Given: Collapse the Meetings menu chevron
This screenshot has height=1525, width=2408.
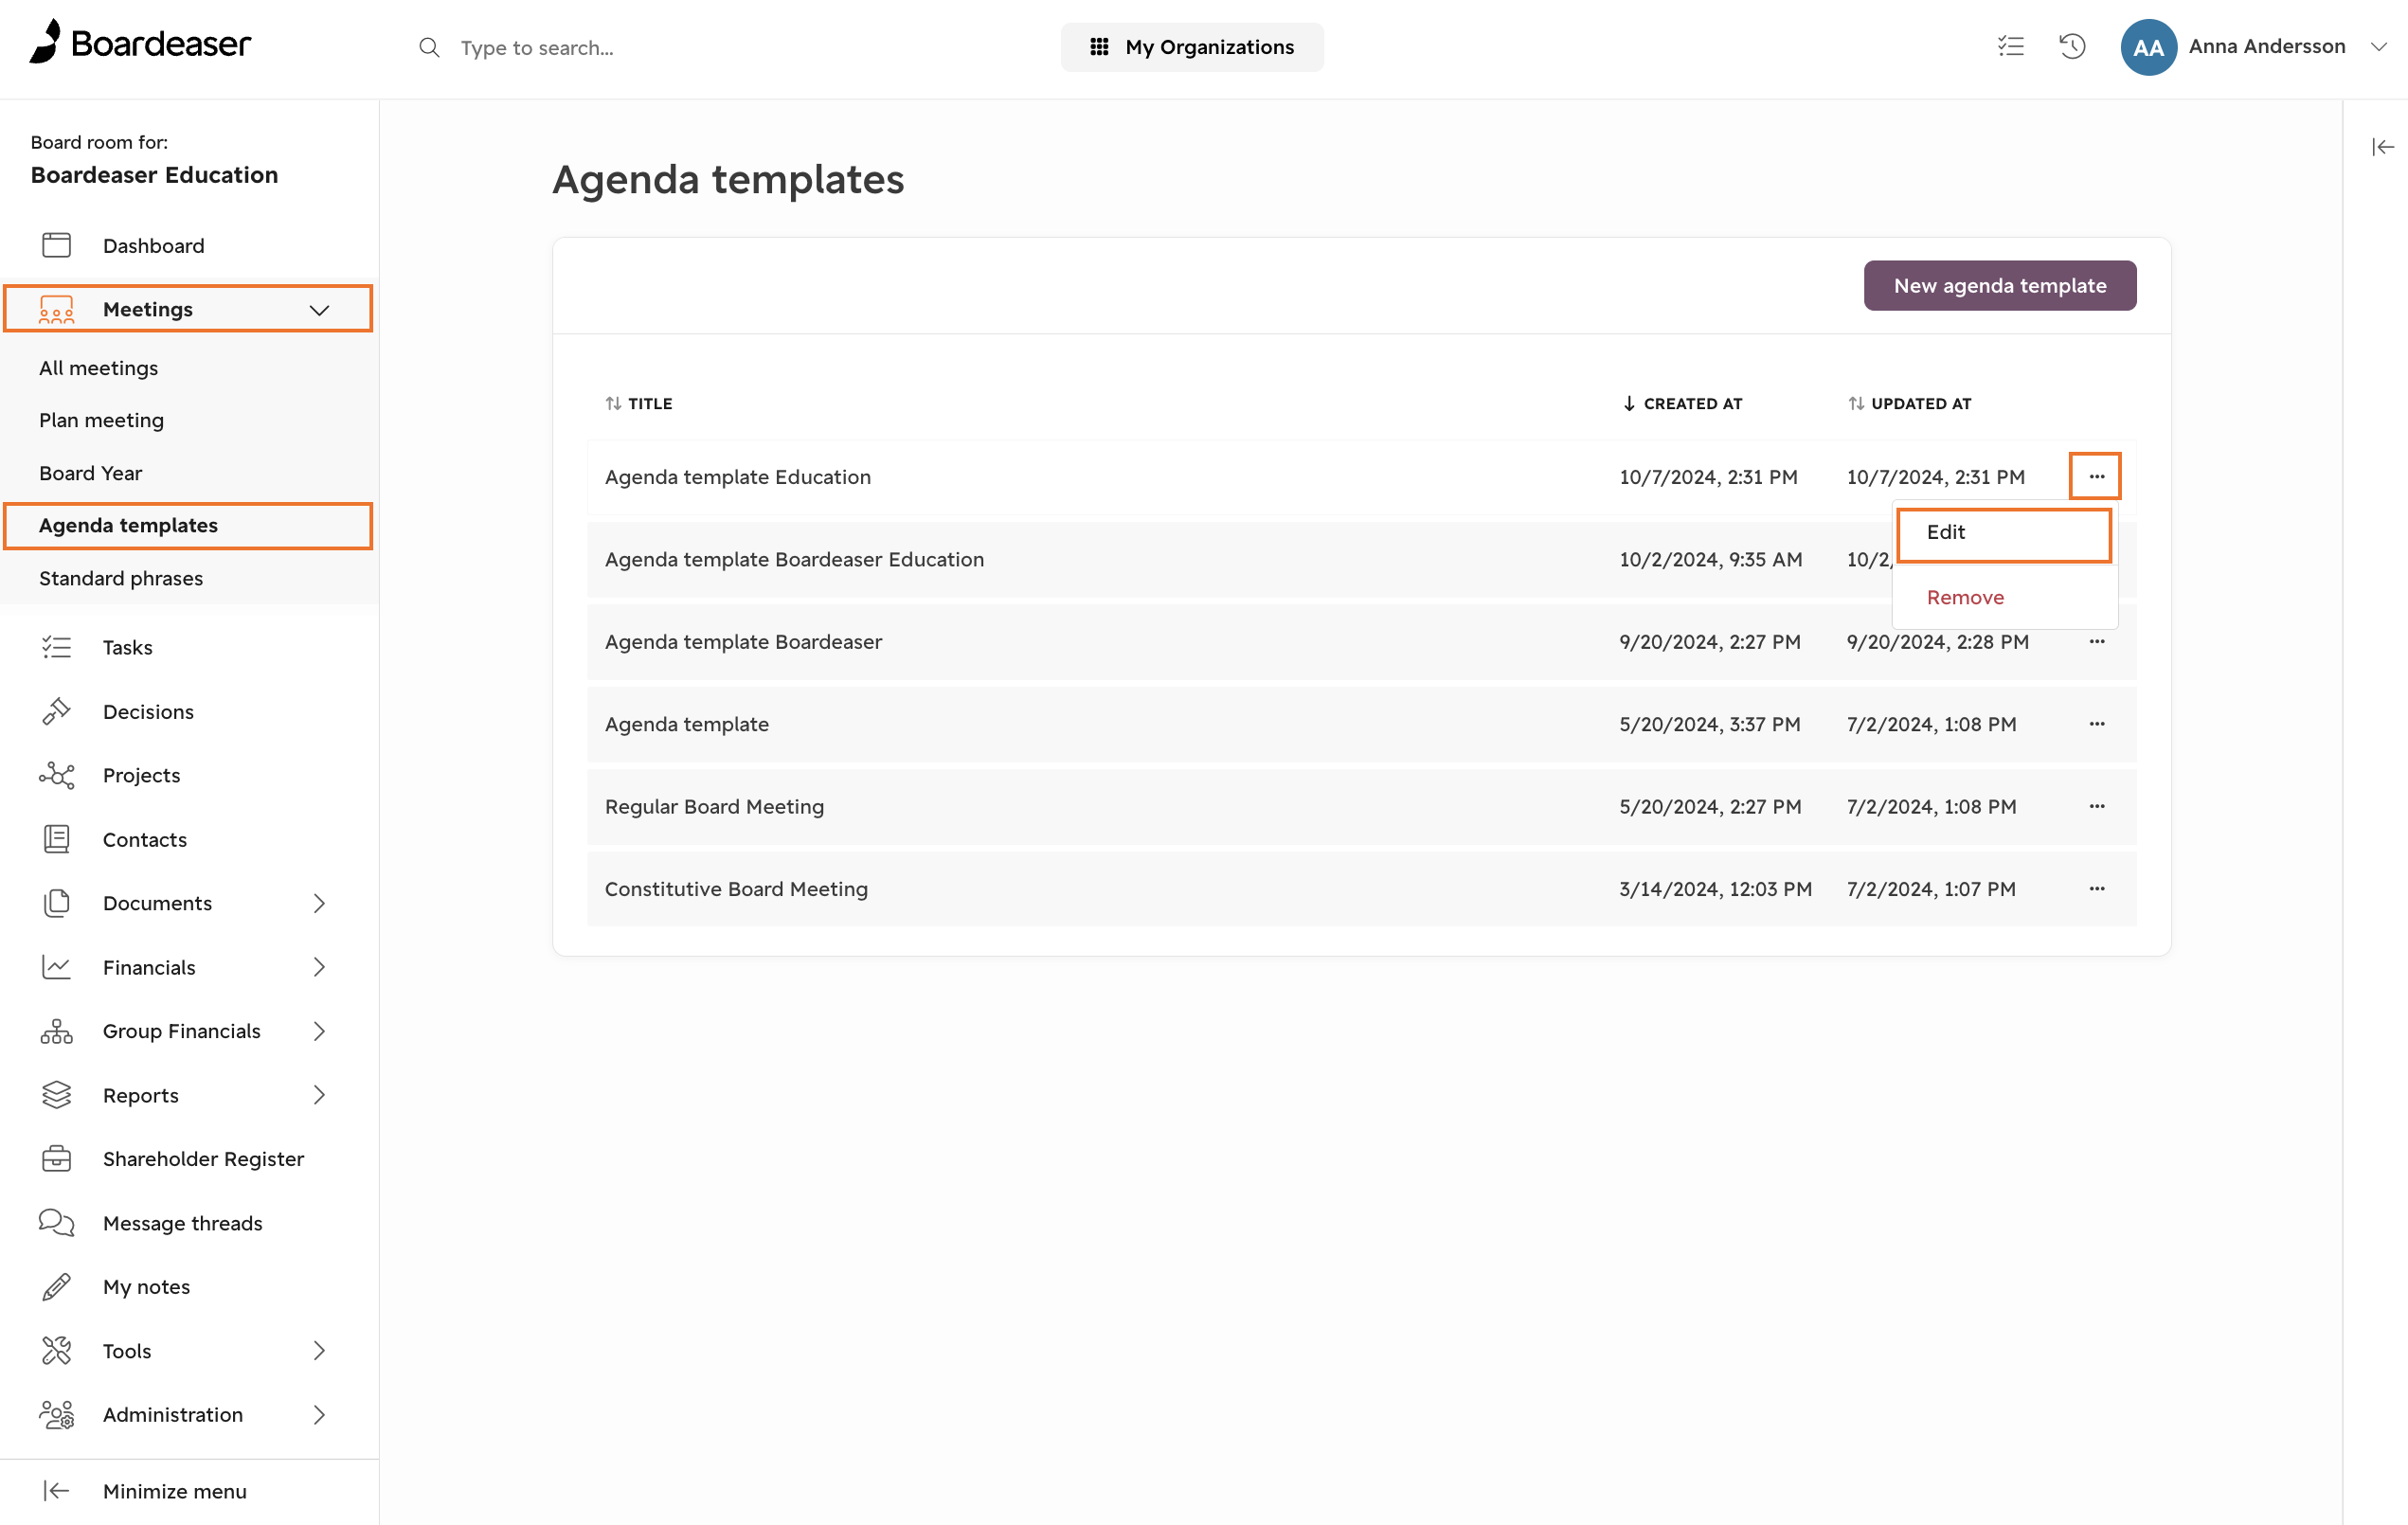Looking at the screenshot, I should pyautogui.click(x=319, y=310).
